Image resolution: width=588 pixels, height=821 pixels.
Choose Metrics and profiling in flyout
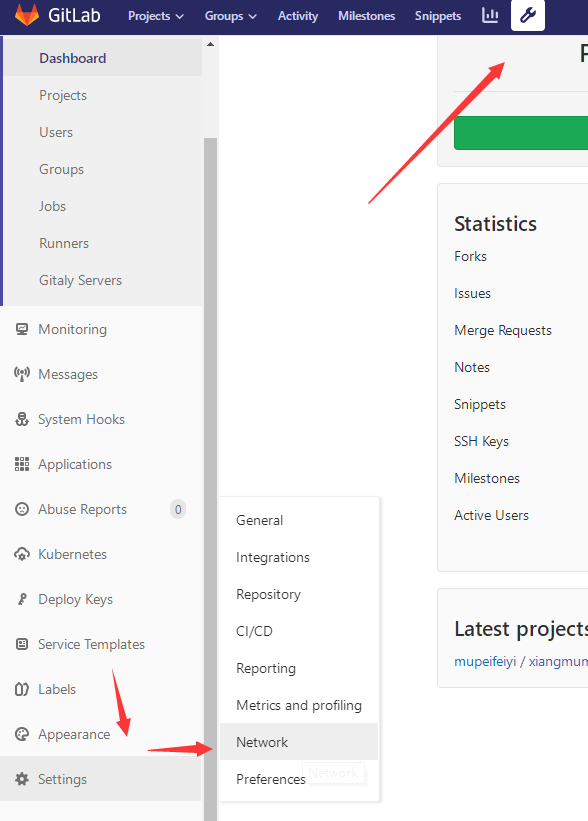tap(298, 705)
